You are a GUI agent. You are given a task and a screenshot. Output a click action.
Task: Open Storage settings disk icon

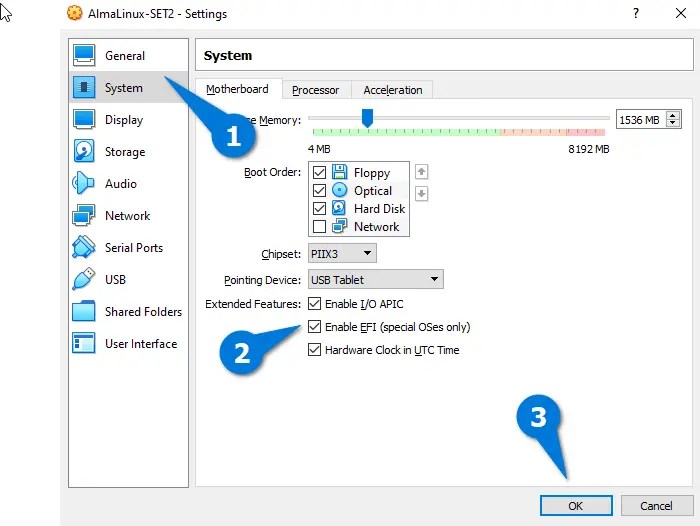84,151
